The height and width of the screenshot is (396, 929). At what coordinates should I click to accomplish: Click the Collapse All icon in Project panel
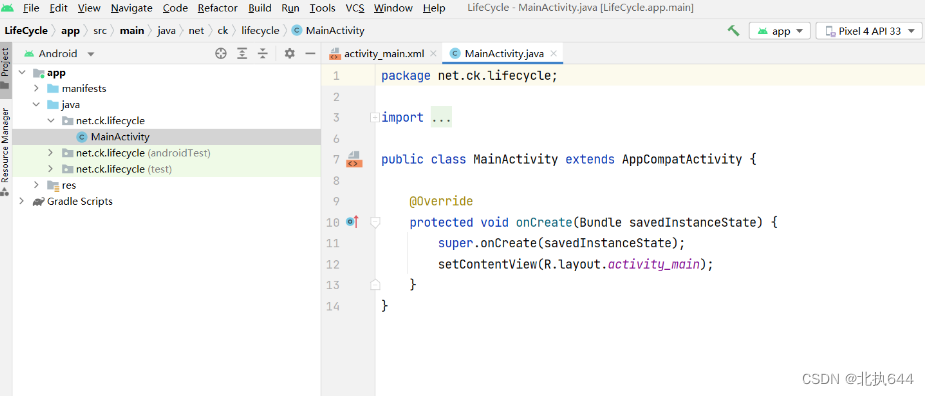(x=263, y=53)
